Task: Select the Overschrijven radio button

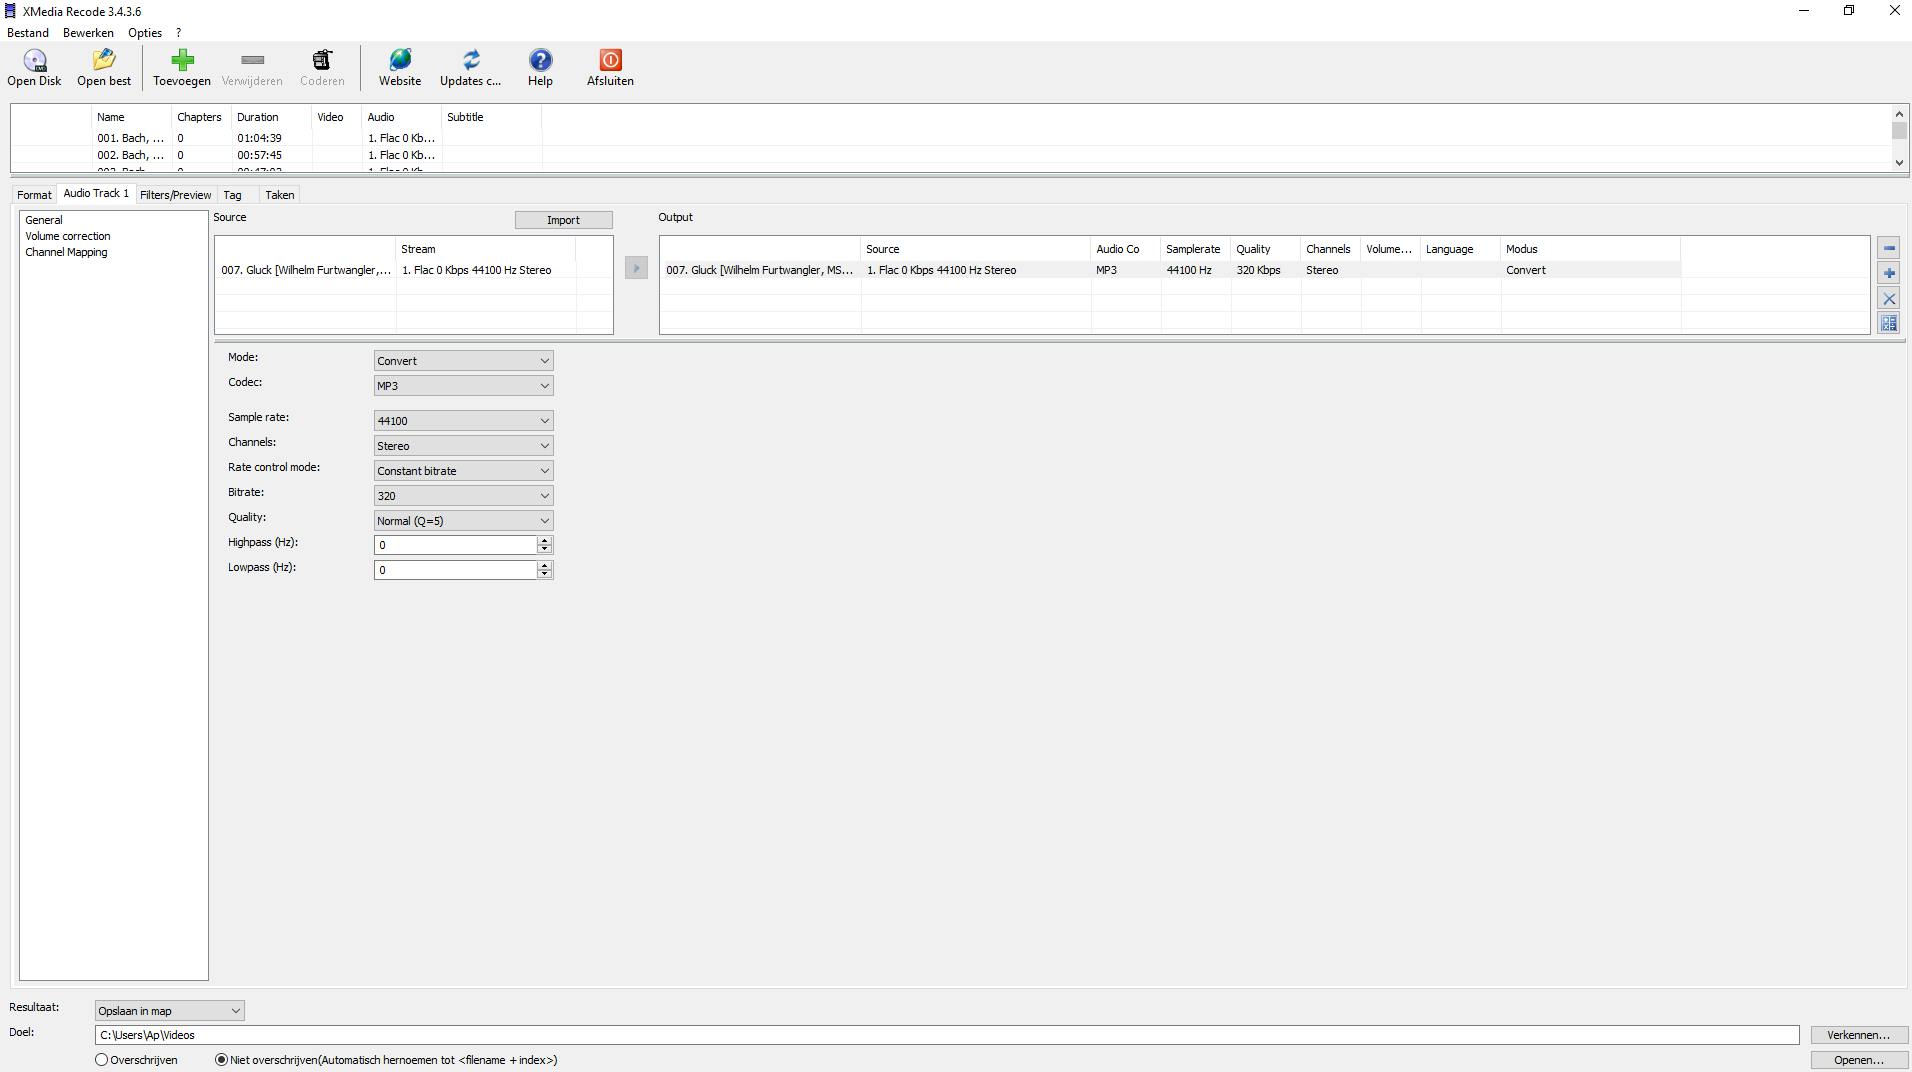Action: (x=102, y=1060)
